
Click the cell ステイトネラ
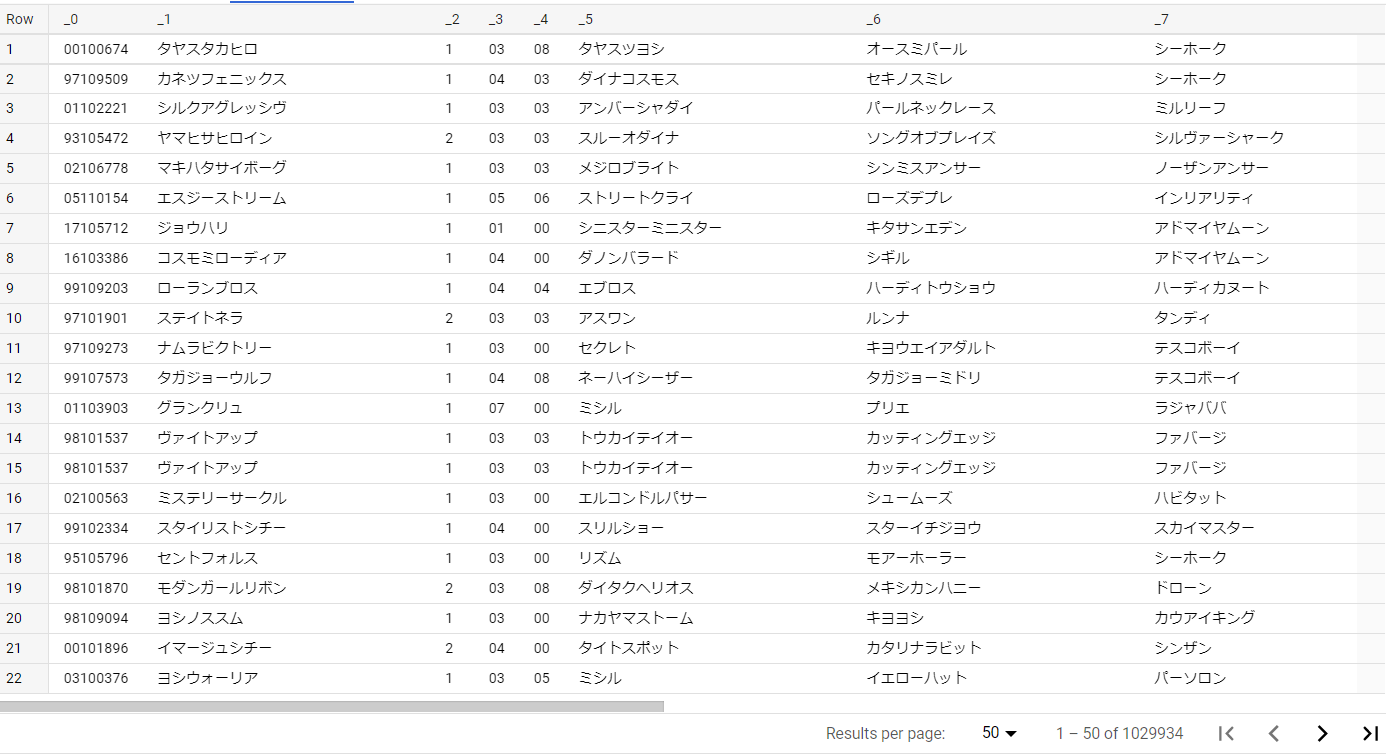coord(200,318)
